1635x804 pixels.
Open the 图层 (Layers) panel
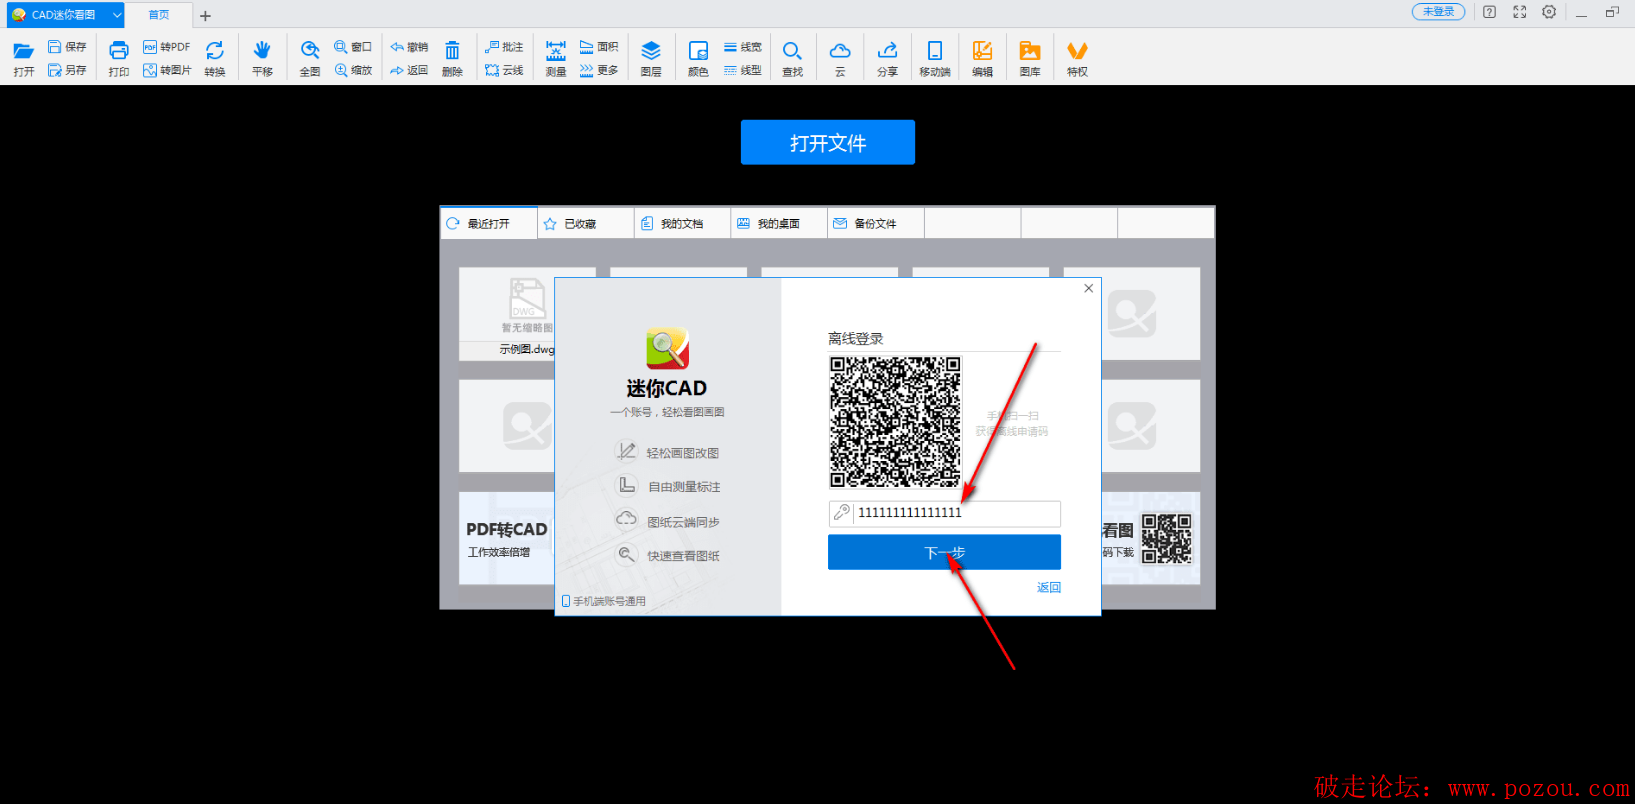pyautogui.click(x=651, y=58)
